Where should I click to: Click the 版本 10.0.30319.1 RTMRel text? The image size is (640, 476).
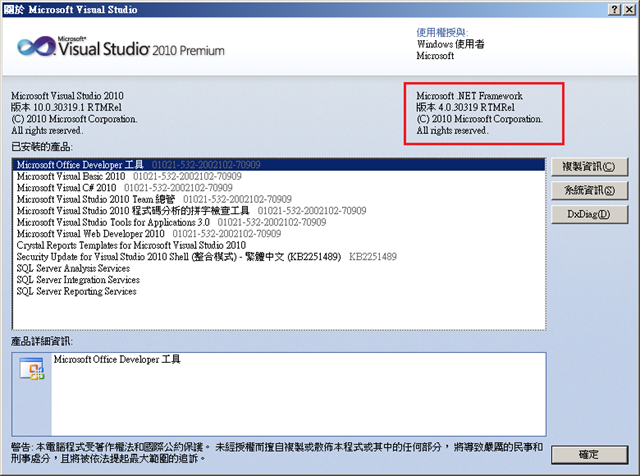pos(66,107)
